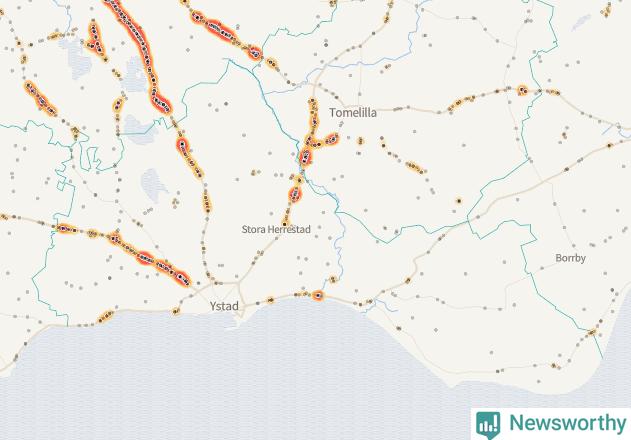Open the Newsworthy brand text link

click(x=568, y=423)
